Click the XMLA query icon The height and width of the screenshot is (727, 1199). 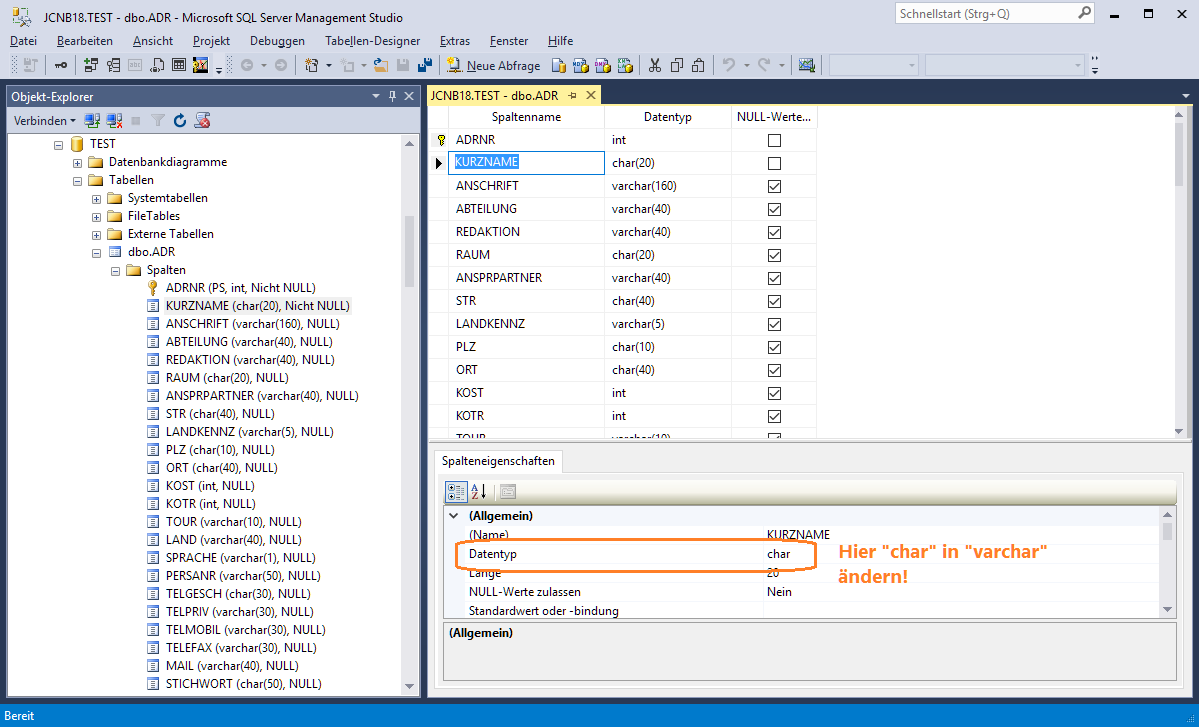click(625, 65)
